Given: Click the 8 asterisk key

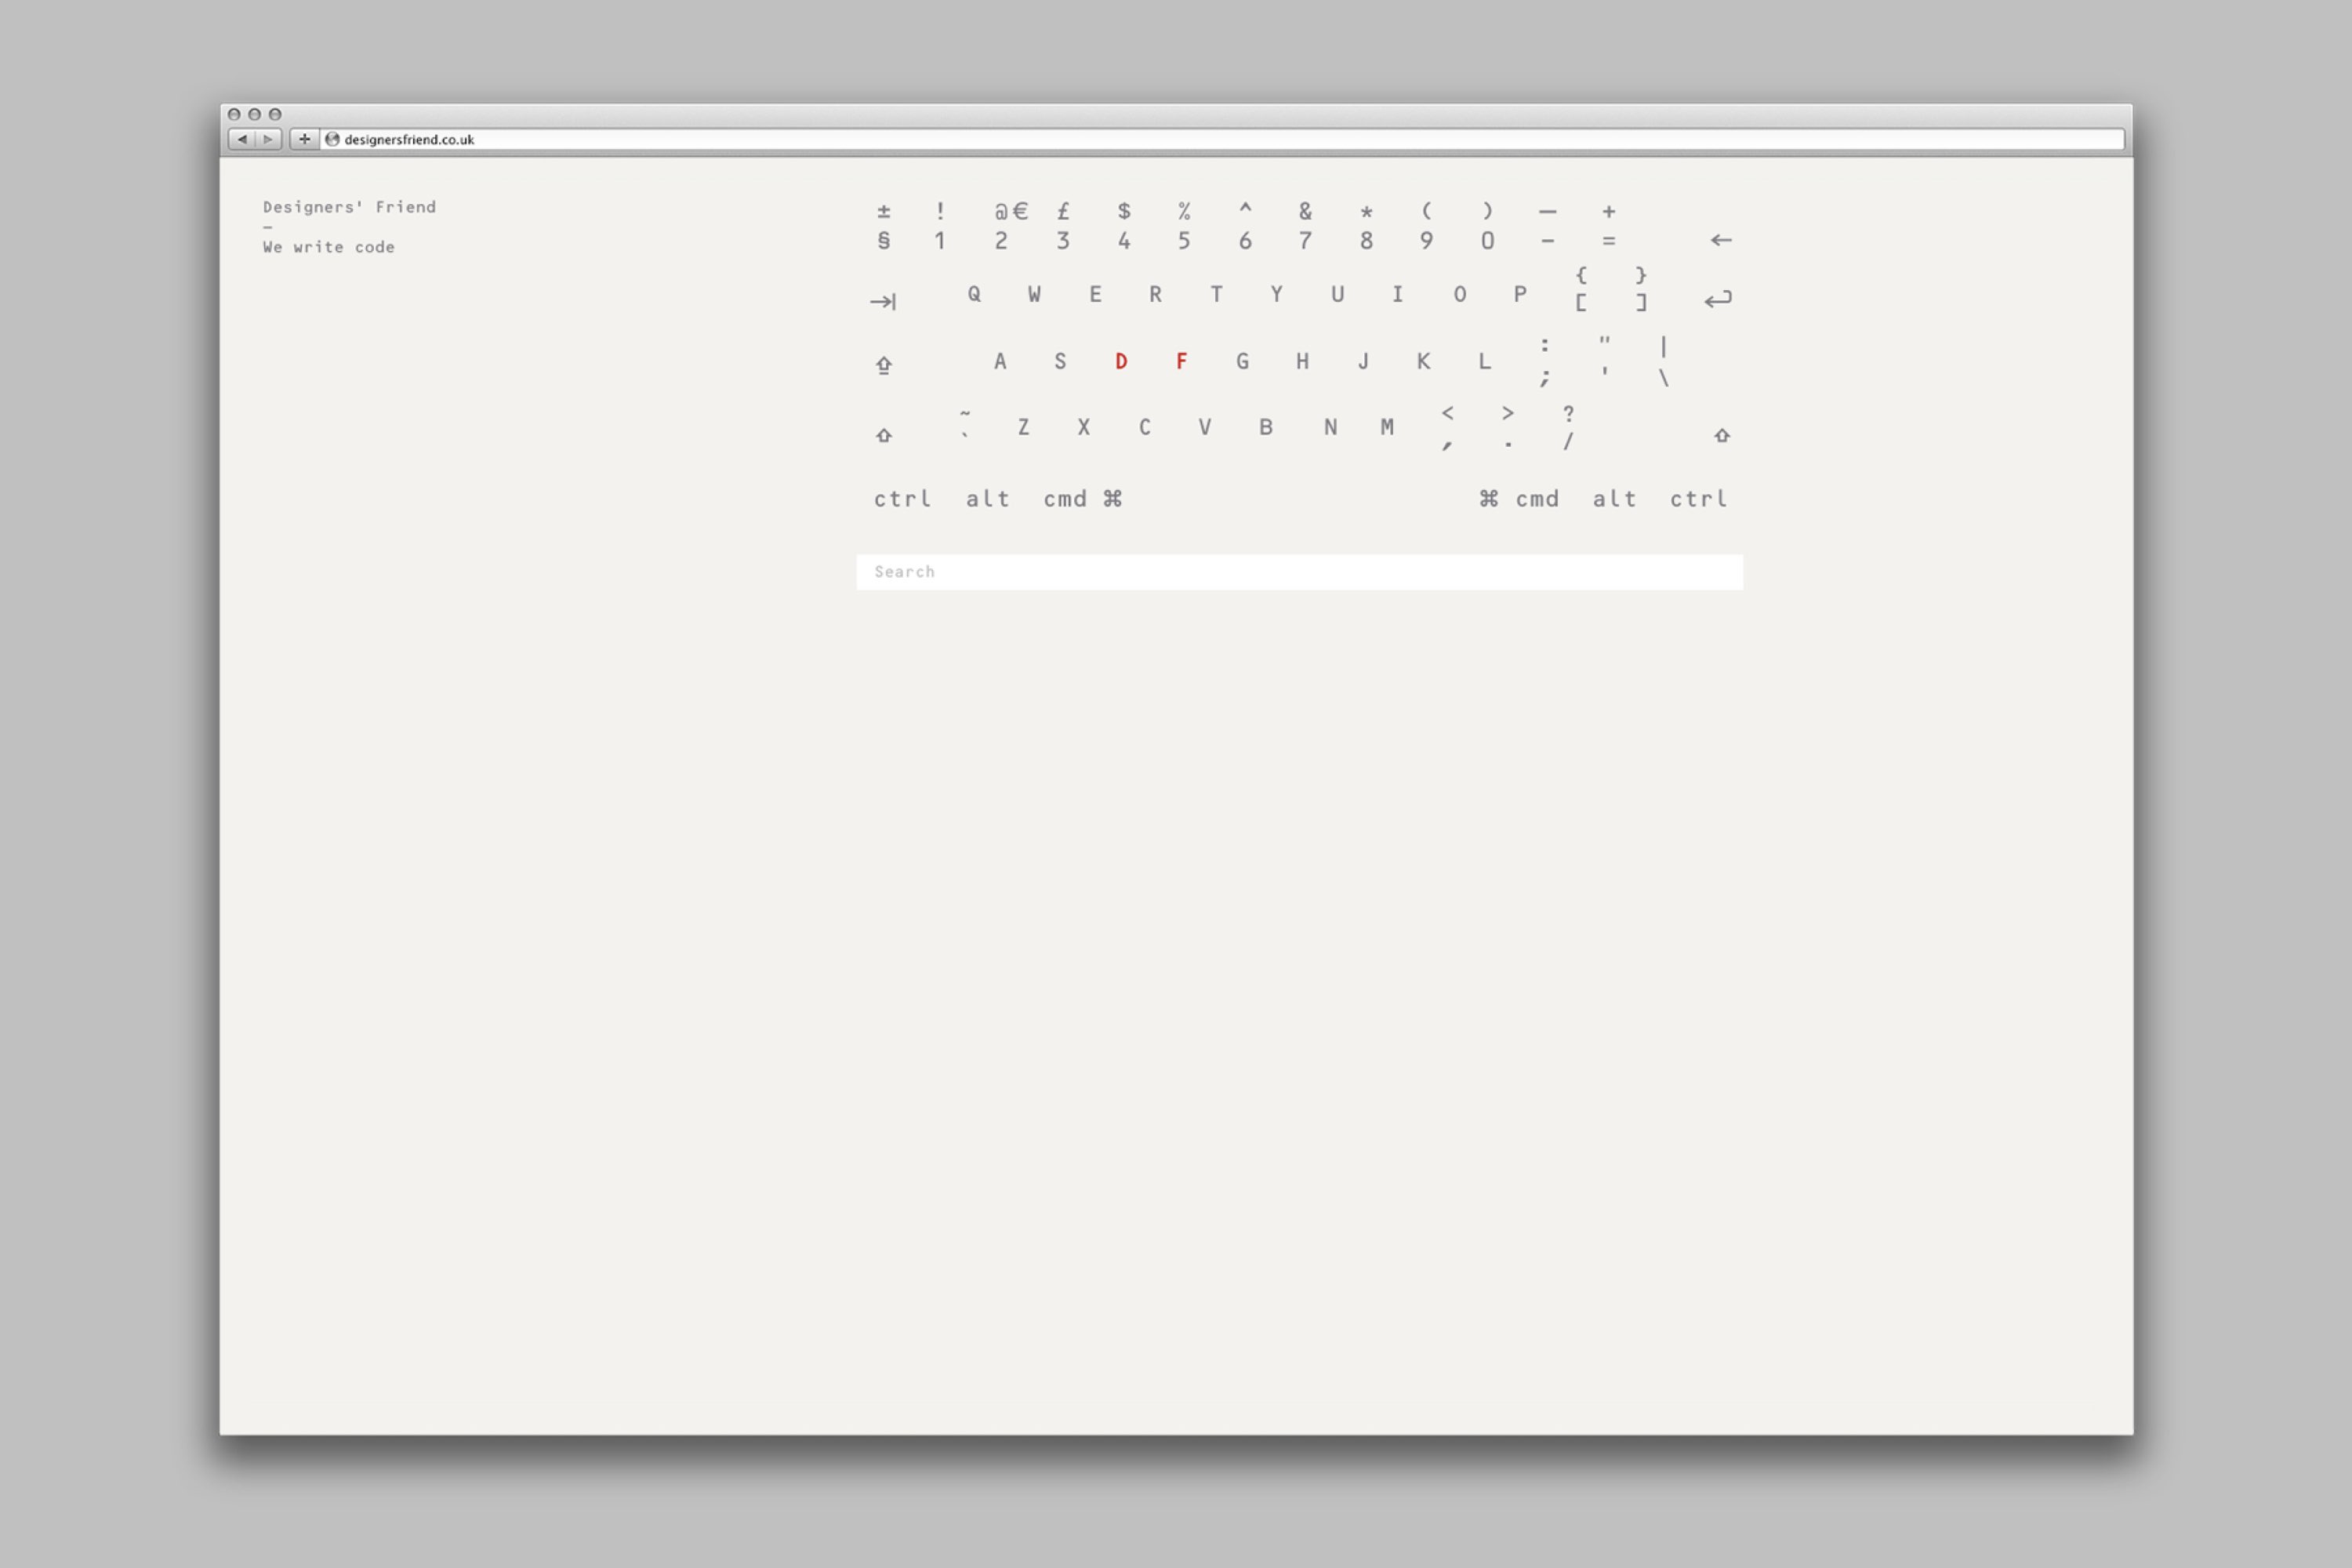Looking at the screenshot, I should pyautogui.click(x=1366, y=226).
